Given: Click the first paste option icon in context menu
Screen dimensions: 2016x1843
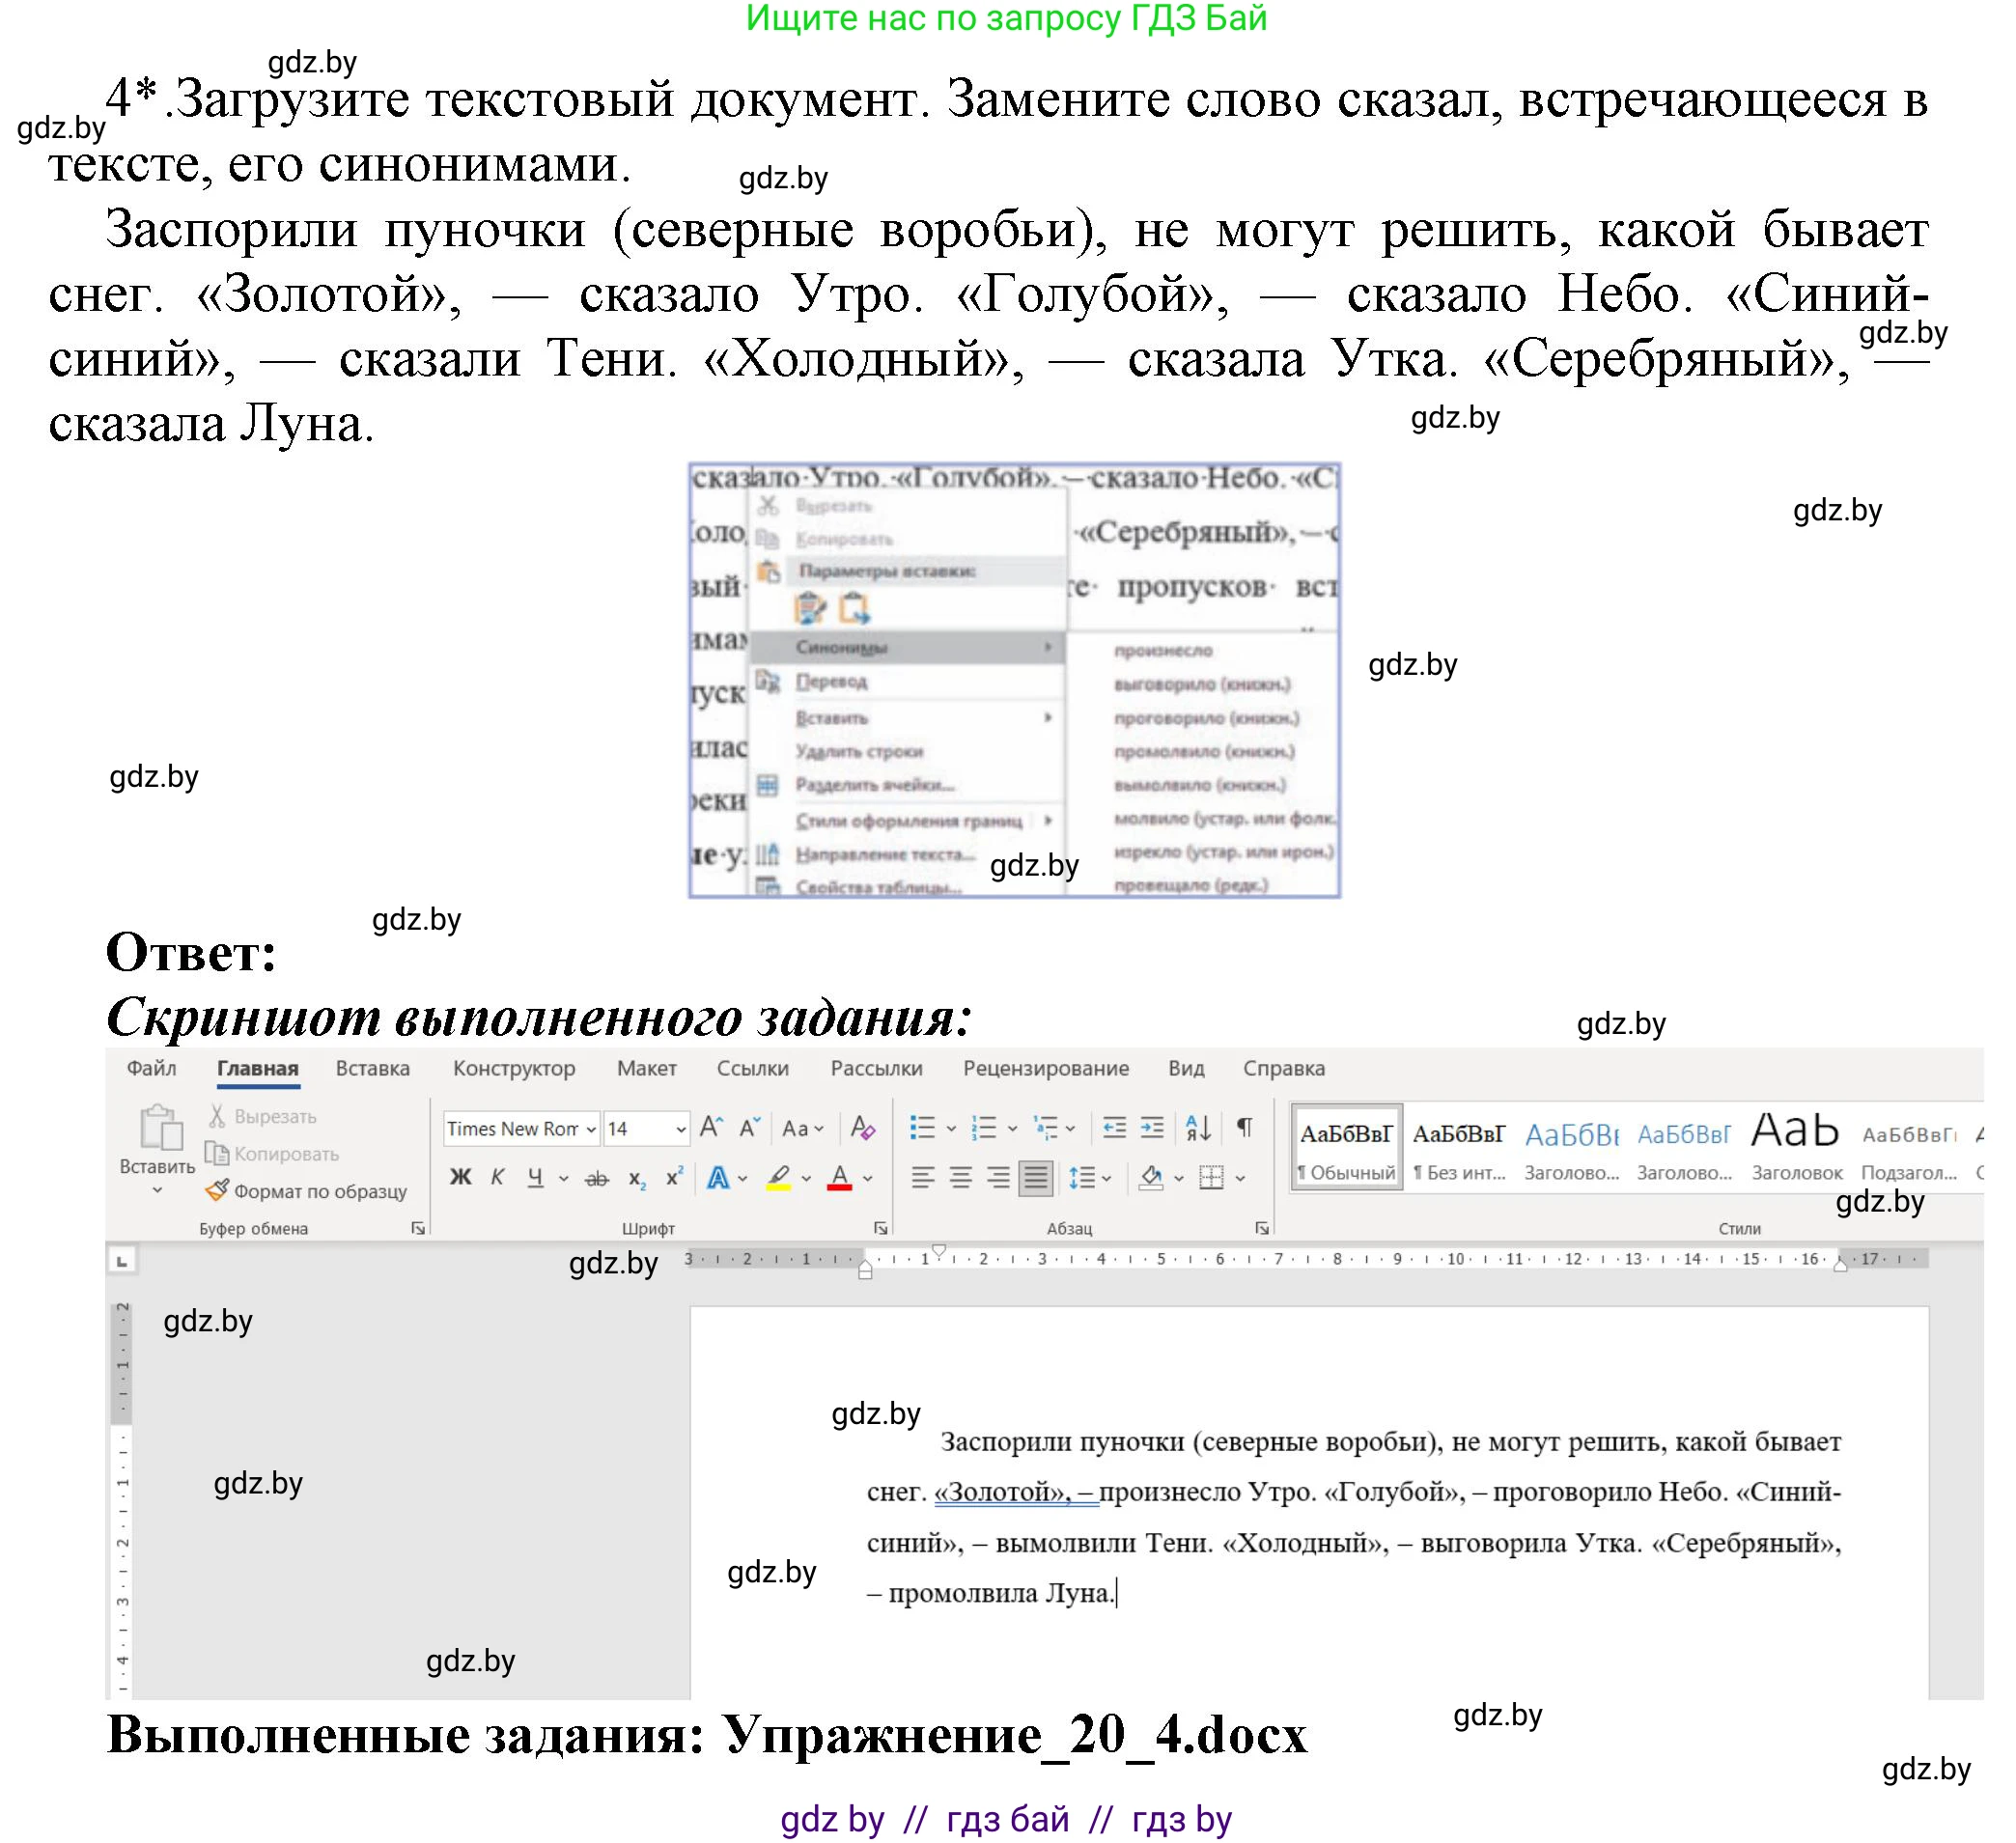Looking at the screenshot, I should pyautogui.click(x=810, y=607).
